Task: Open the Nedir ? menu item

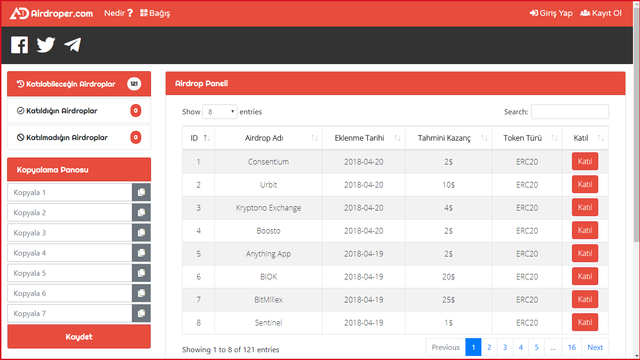Action: pyautogui.click(x=118, y=13)
